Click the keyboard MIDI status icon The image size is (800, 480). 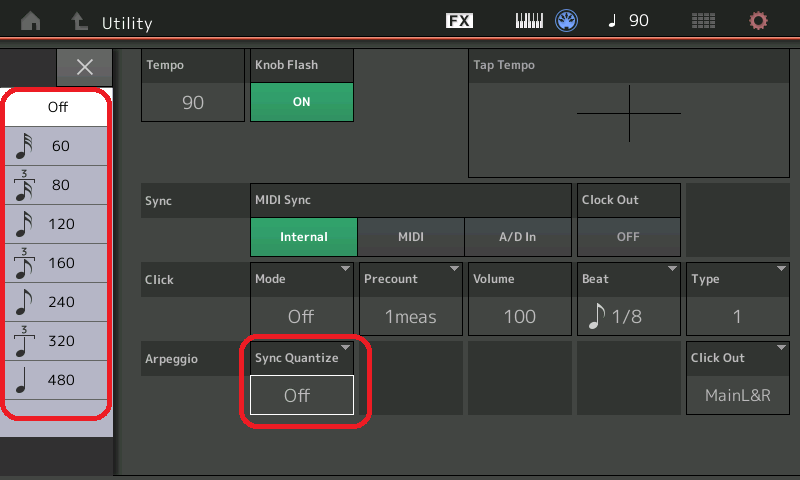point(530,21)
